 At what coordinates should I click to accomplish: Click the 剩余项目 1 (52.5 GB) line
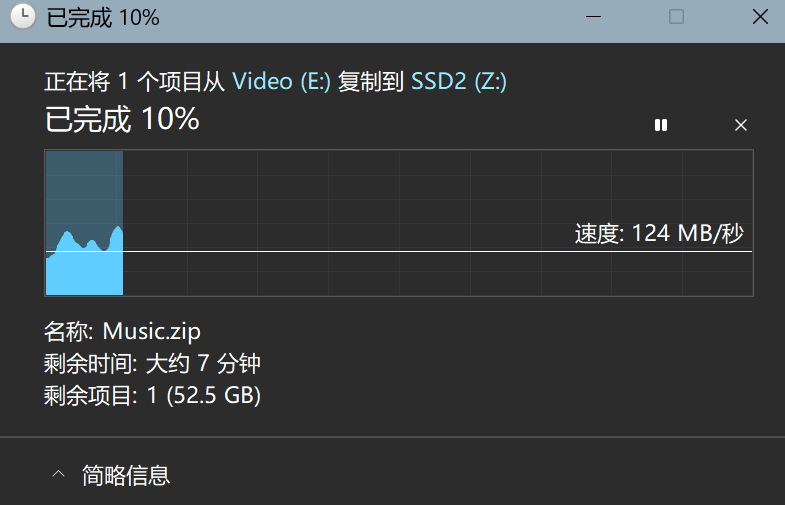152,395
